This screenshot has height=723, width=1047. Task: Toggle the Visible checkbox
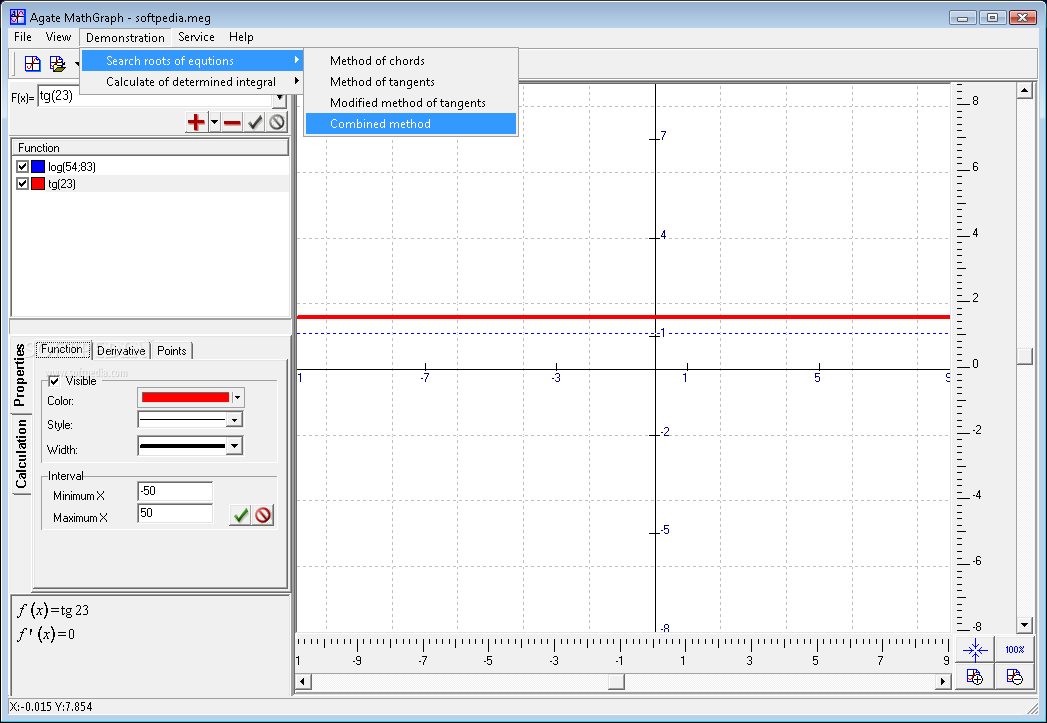(x=55, y=381)
